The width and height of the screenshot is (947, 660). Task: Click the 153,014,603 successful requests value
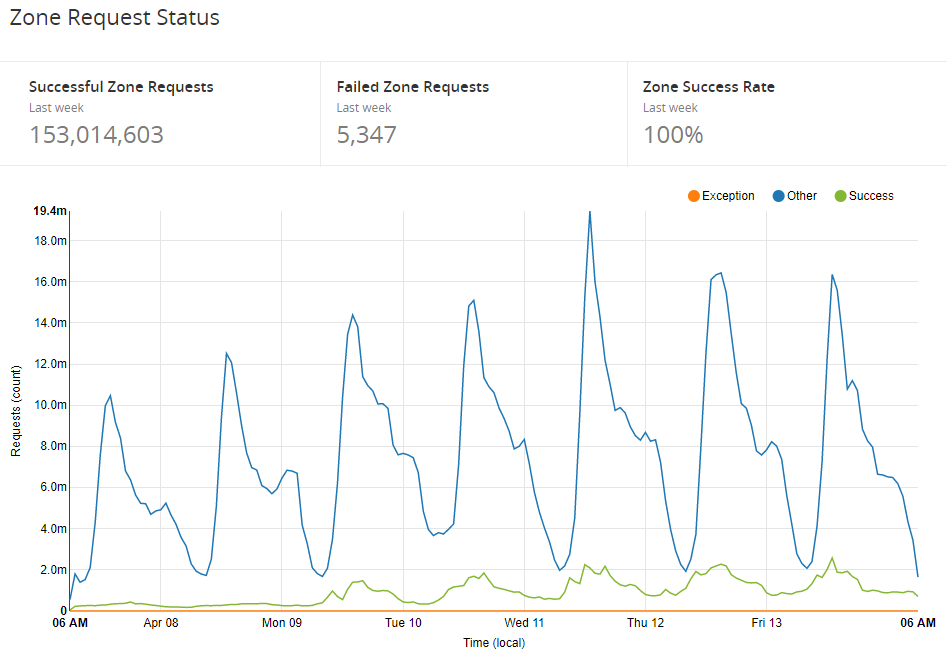point(96,135)
